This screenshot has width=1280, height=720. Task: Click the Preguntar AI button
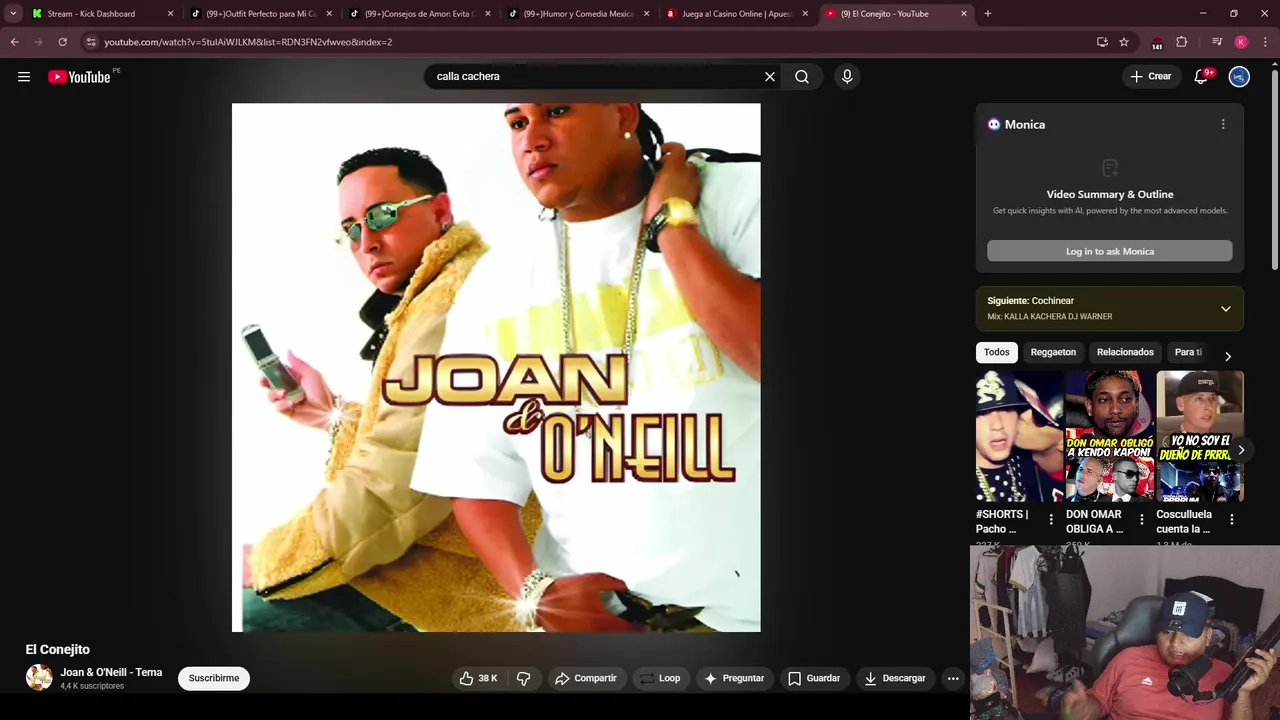[x=734, y=679]
